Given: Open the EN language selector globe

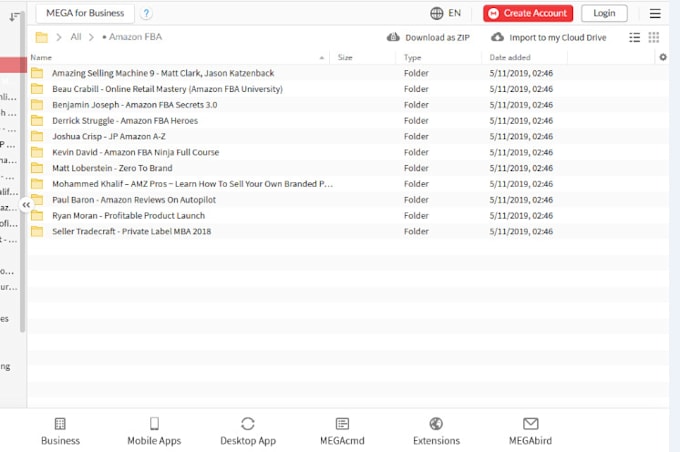Looking at the screenshot, I should tap(445, 13).
